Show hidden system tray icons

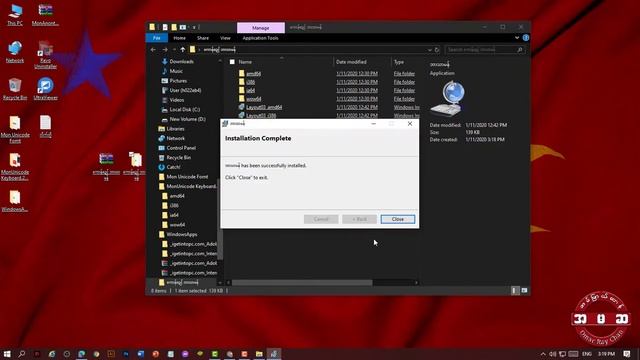click(x=543, y=354)
